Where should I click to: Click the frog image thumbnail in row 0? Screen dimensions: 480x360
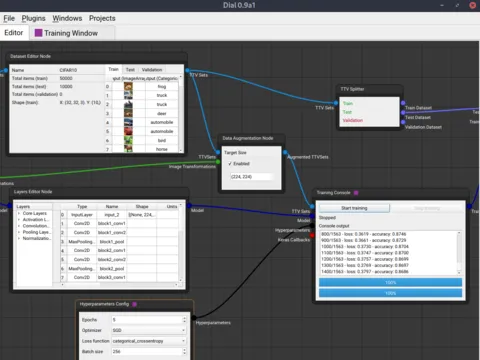point(128,86)
